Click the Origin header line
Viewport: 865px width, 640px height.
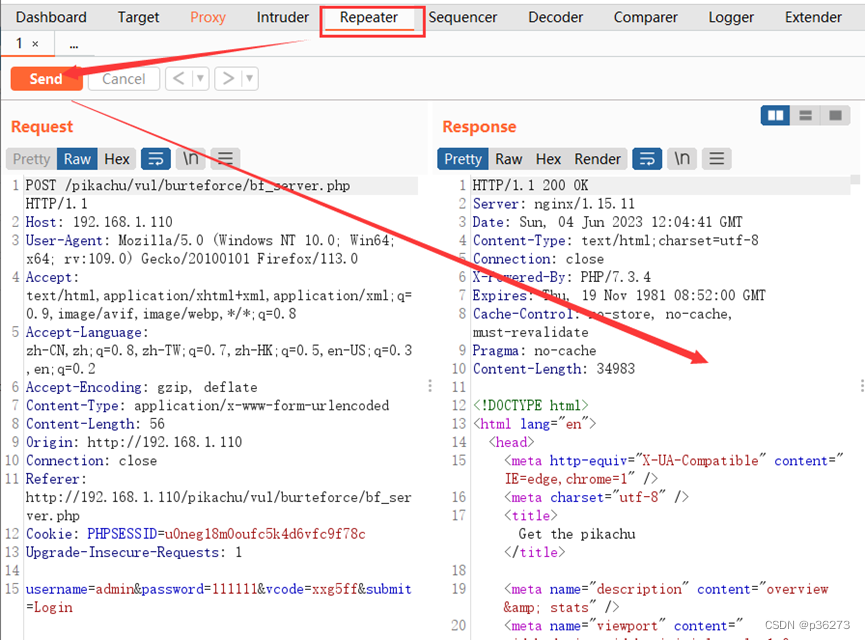pyautogui.click(x=134, y=442)
